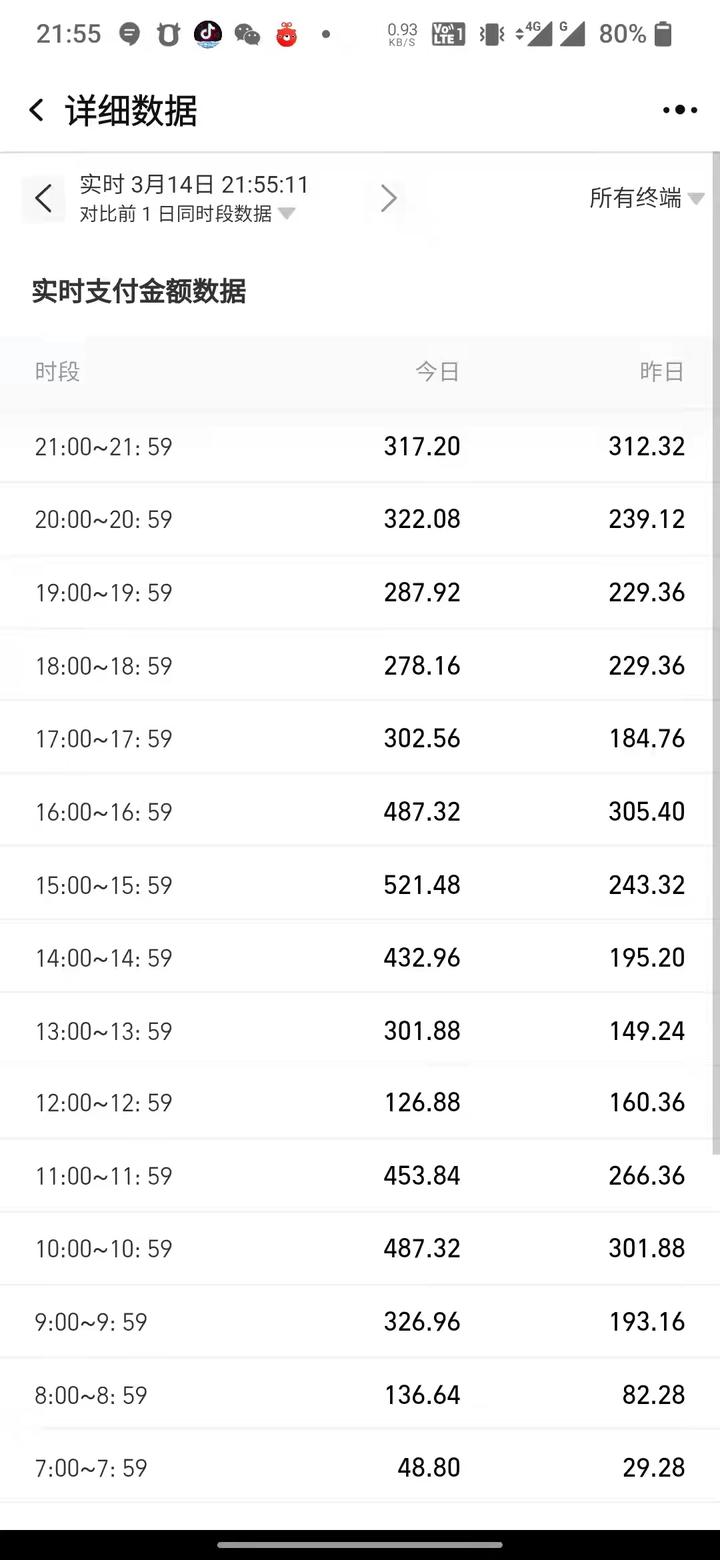The height and width of the screenshot is (1560, 720).
Task: Tap the bottom home gesture bar
Action: pos(360,1545)
